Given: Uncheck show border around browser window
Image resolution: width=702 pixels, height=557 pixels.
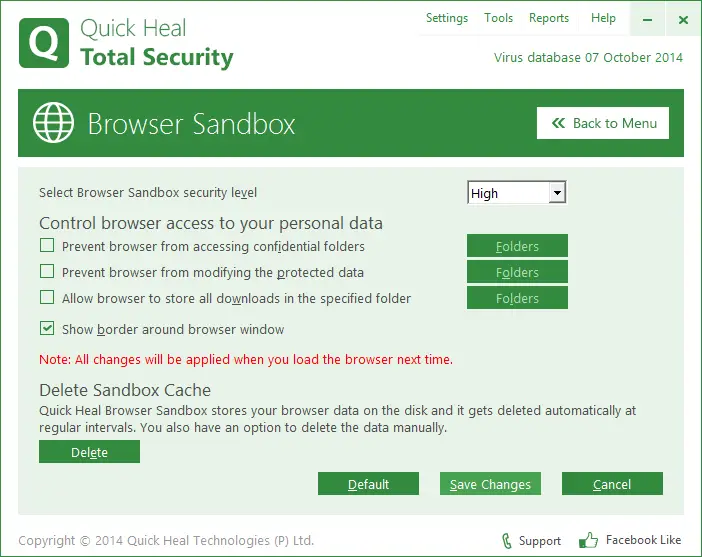Looking at the screenshot, I should coord(47,329).
